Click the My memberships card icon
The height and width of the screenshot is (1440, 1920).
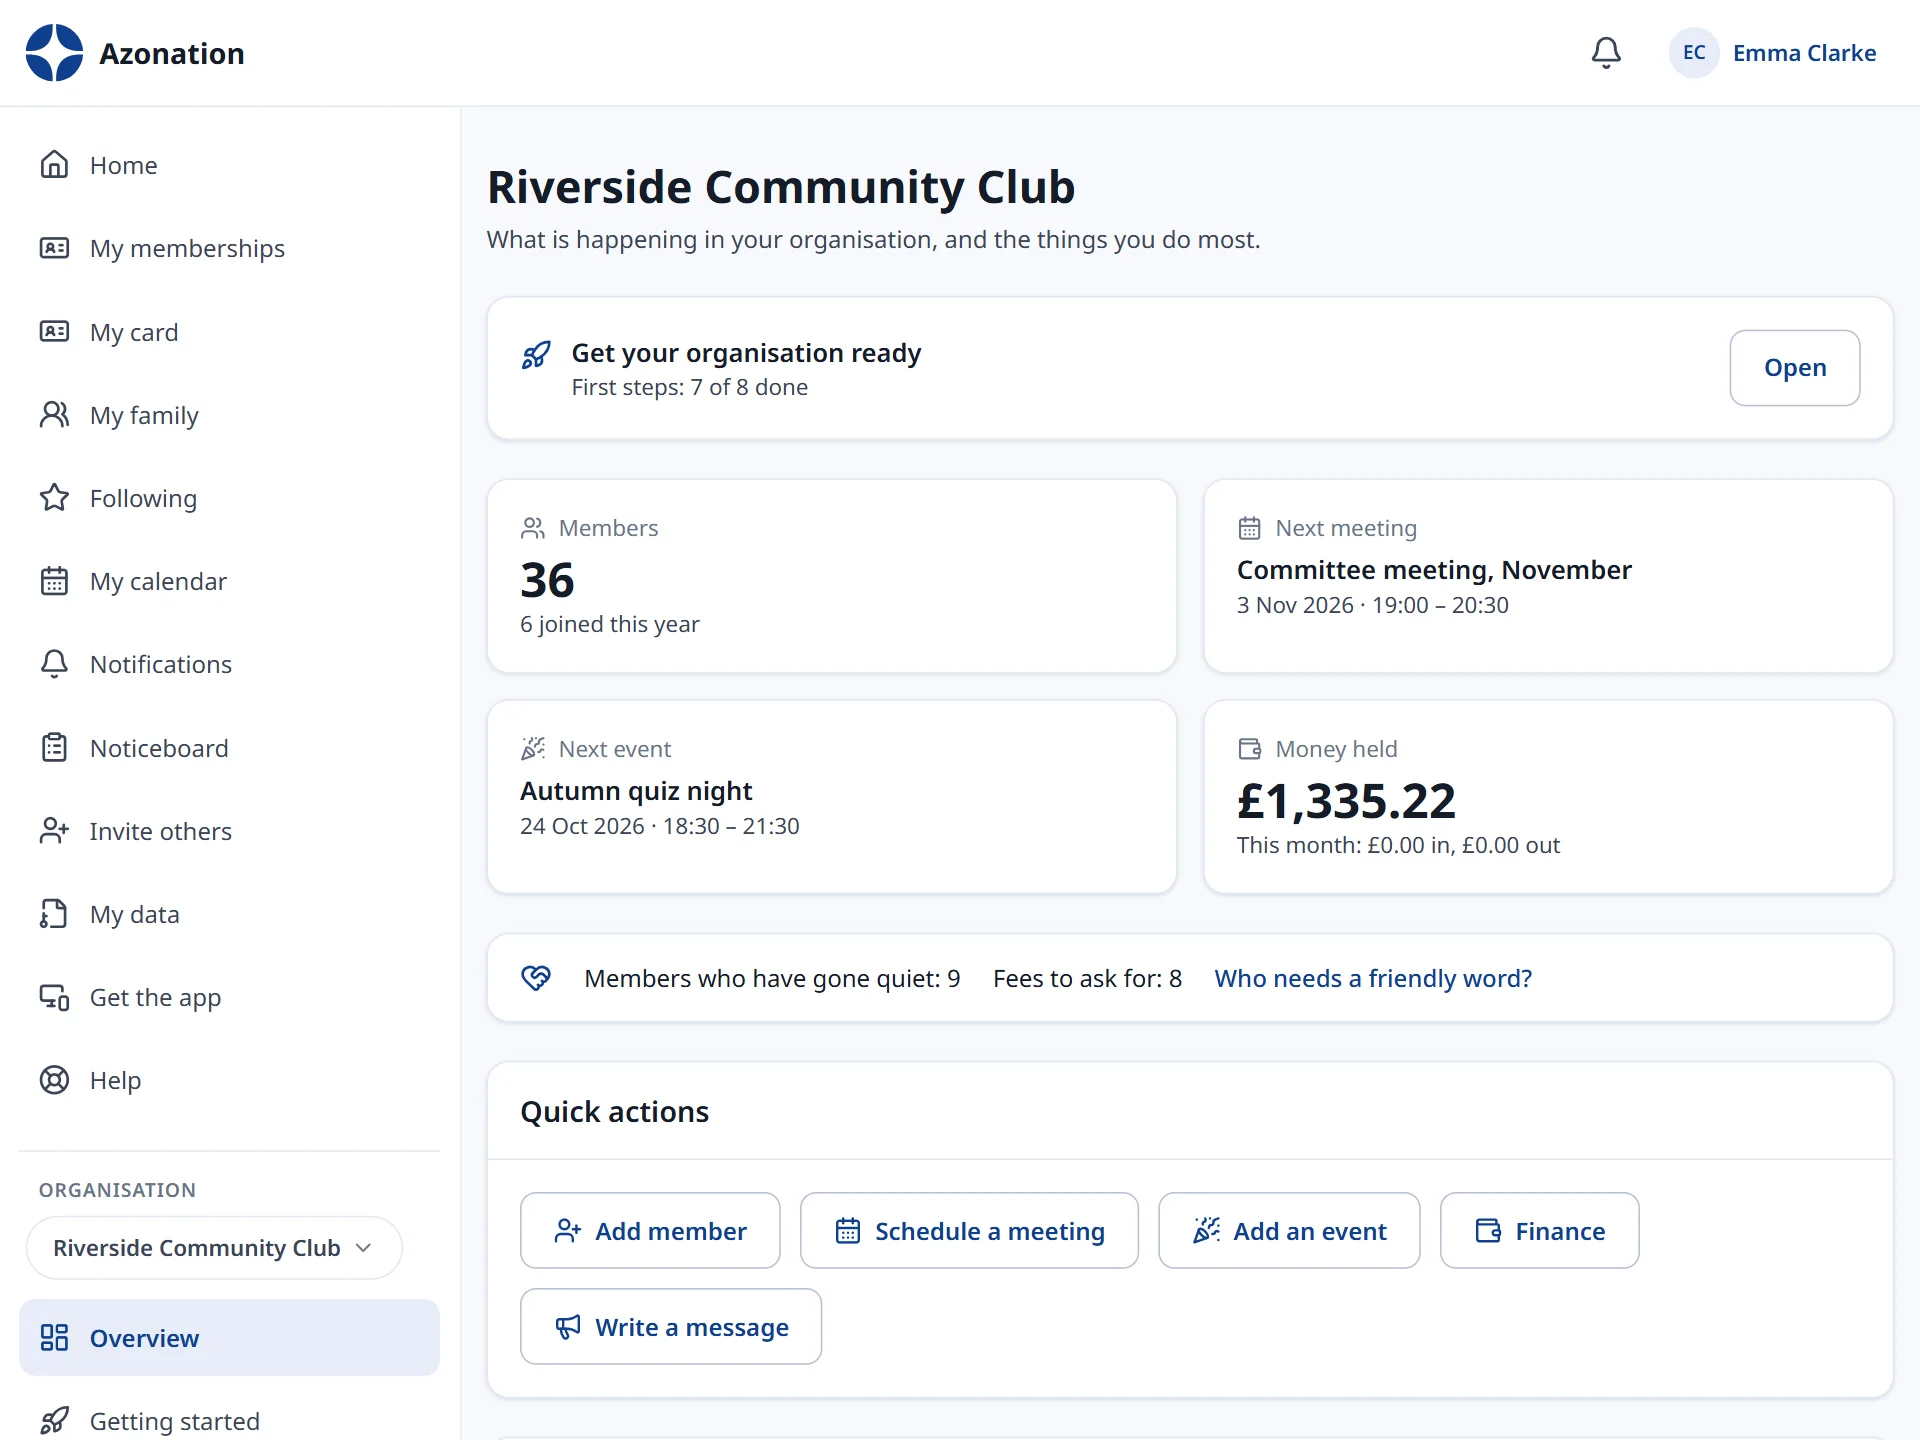point(54,248)
